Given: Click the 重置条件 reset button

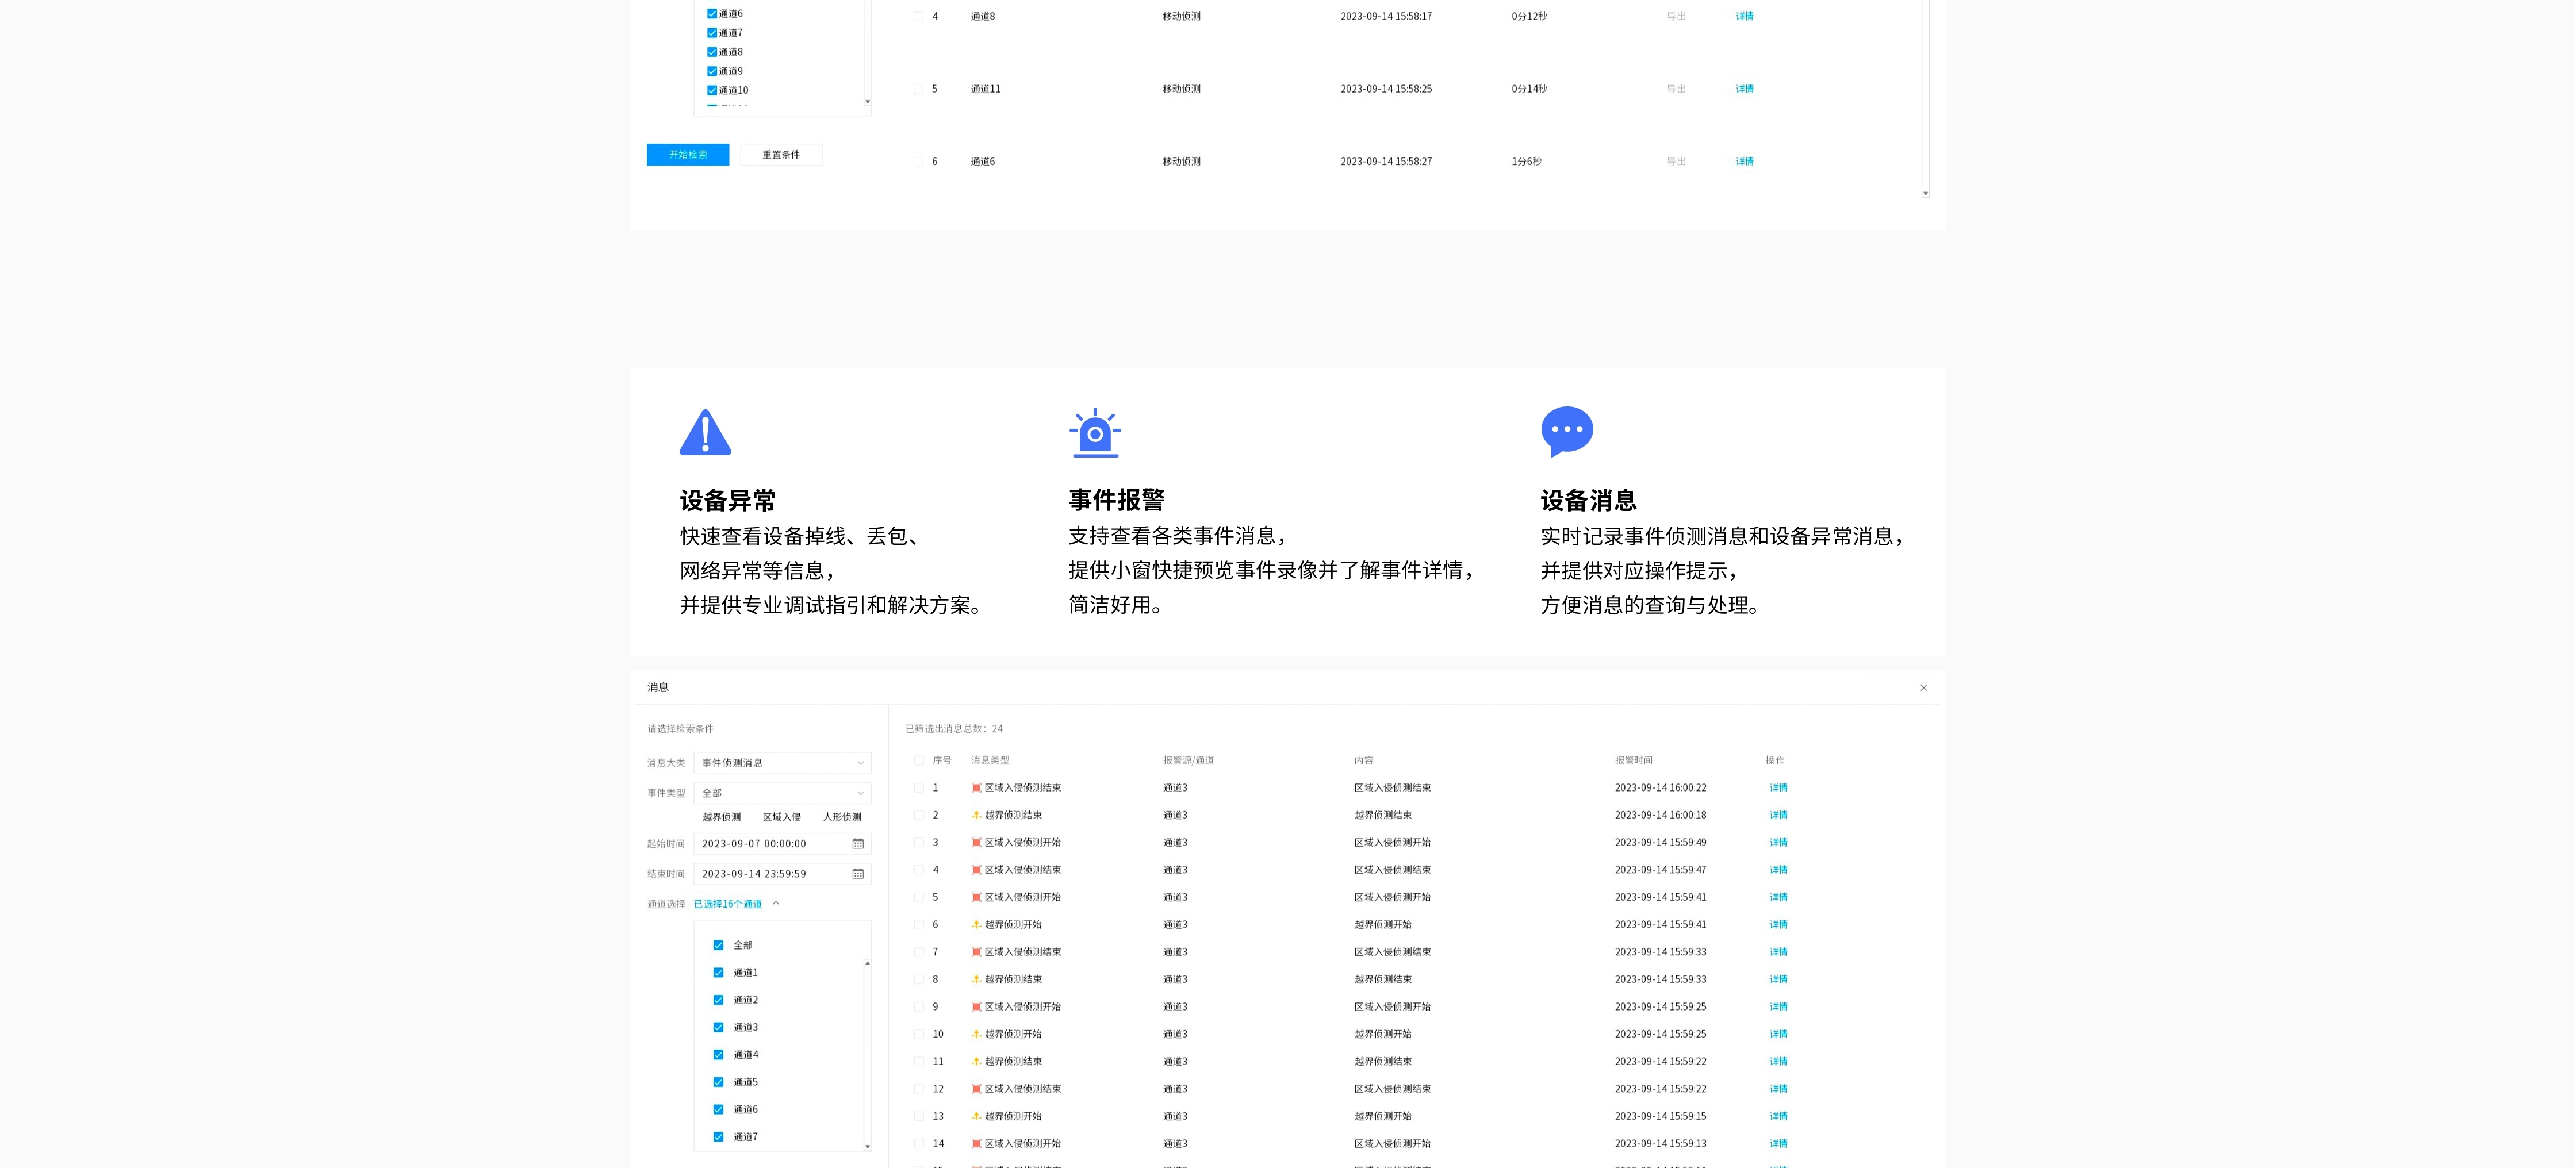Looking at the screenshot, I should pos(781,155).
